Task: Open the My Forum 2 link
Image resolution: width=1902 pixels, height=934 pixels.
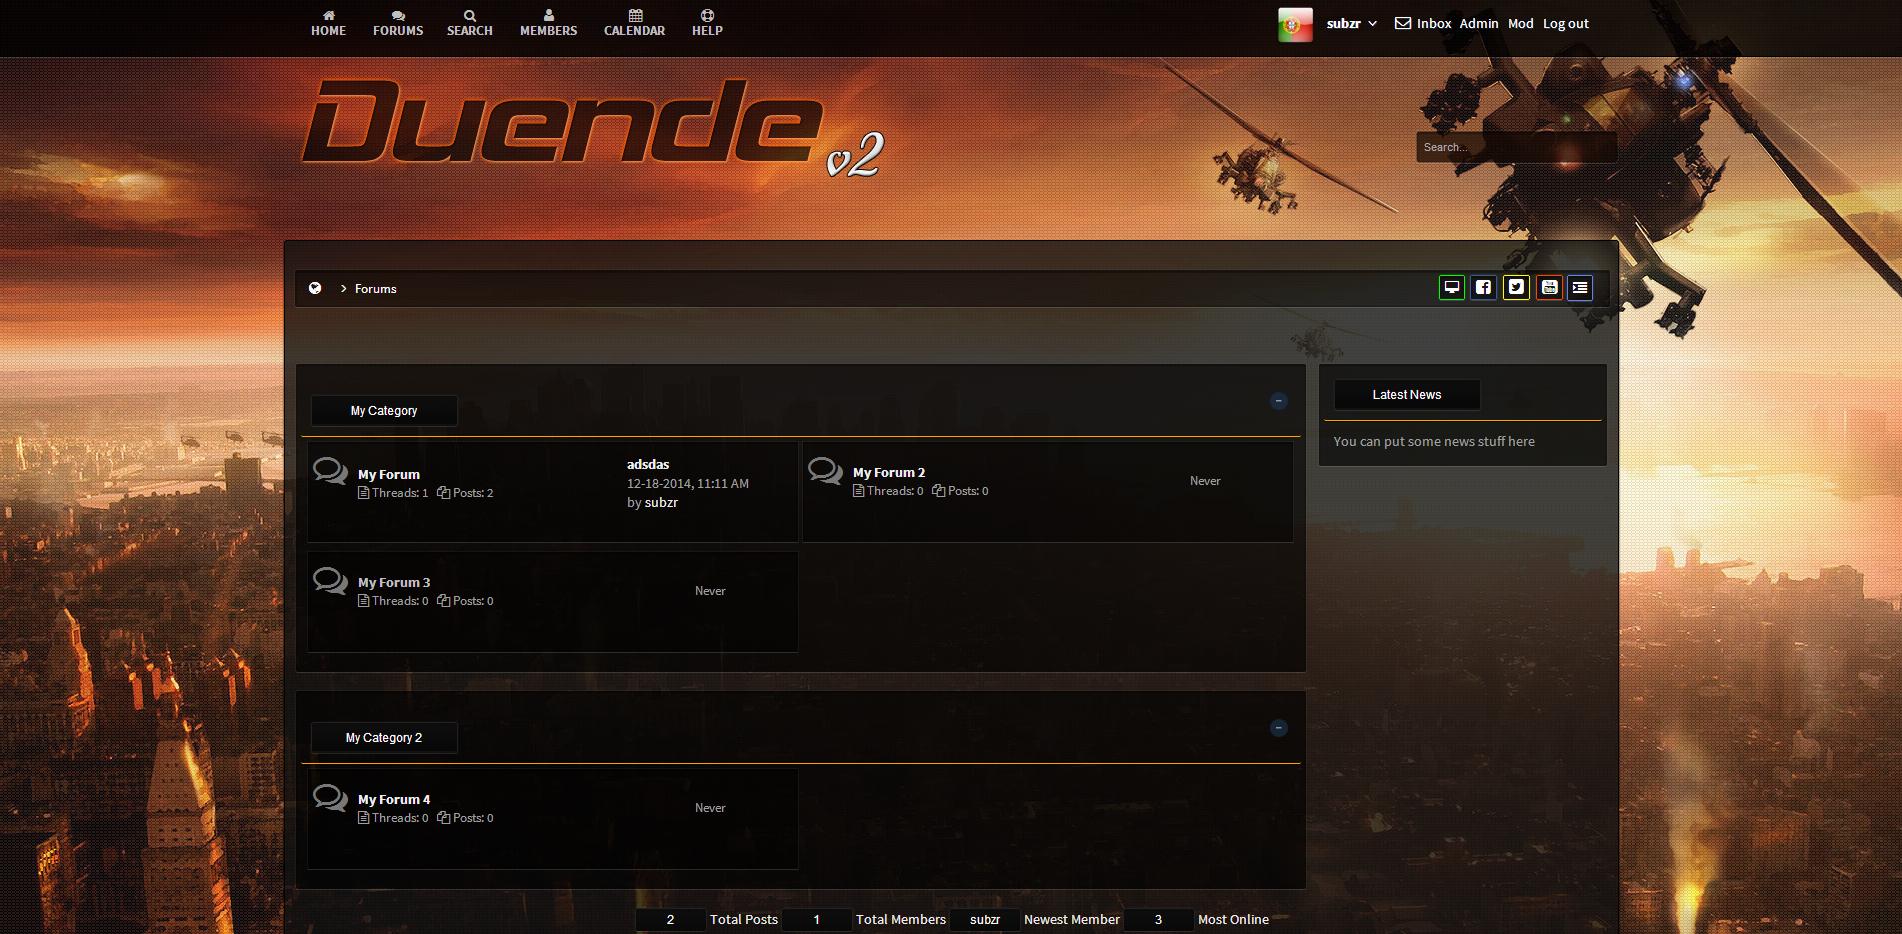Action: point(889,473)
